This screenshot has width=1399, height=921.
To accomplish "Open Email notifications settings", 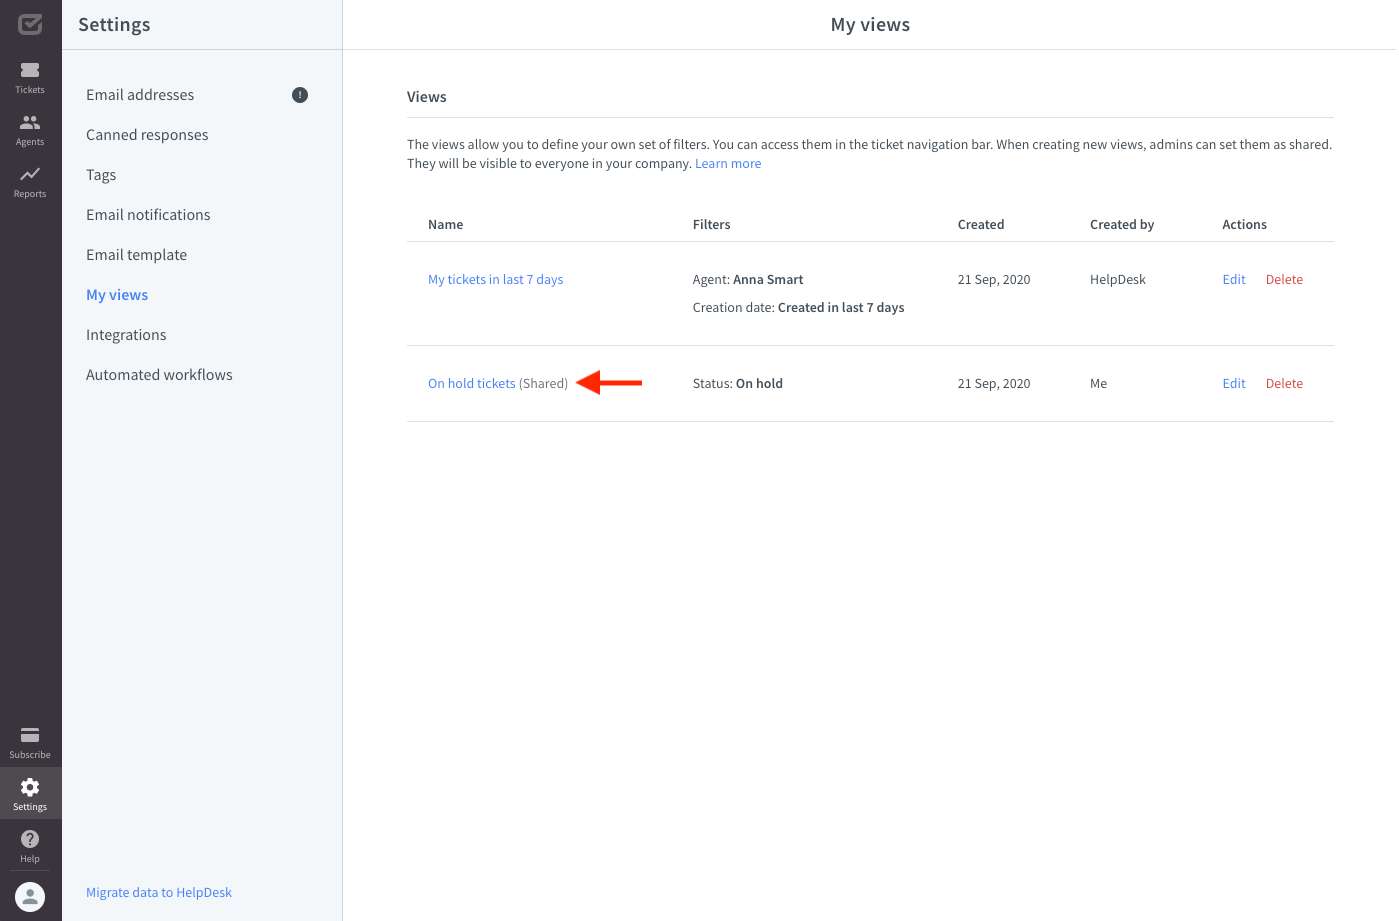I will tap(148, 214).
